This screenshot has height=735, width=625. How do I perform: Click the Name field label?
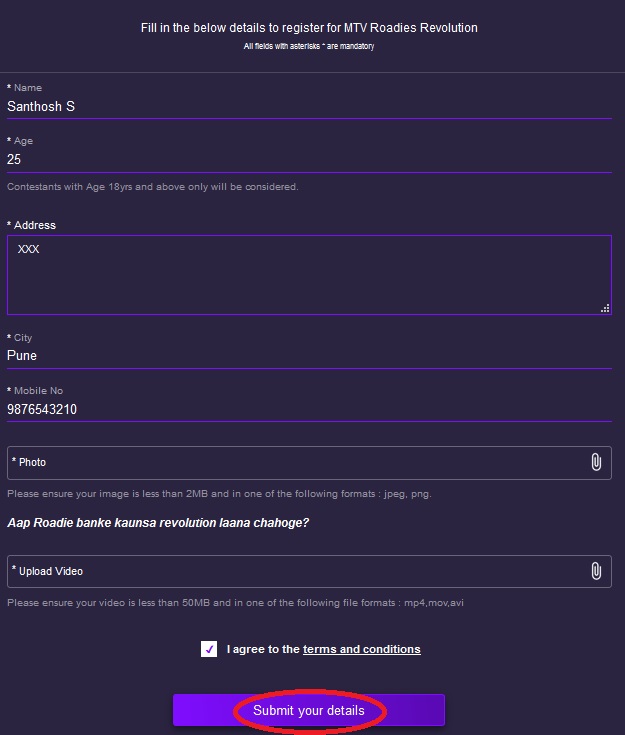[27, 88]
